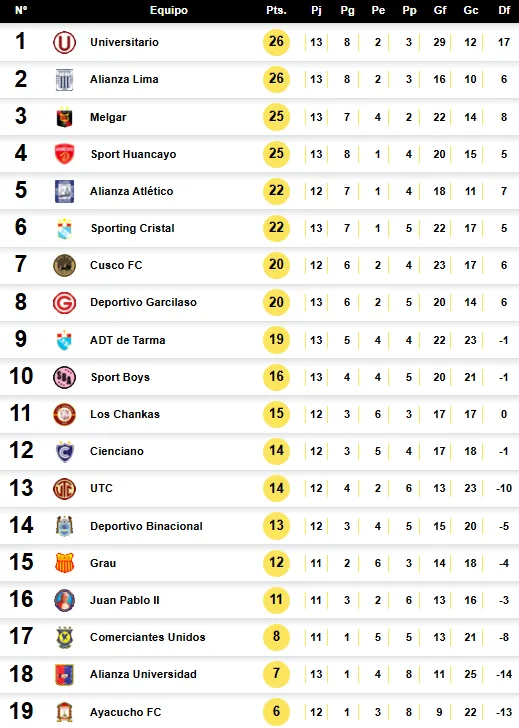Image resolution: width=519 pixels, height=728 pixels.
Task: Click the Equipo column header
Action: click(169, 10)
